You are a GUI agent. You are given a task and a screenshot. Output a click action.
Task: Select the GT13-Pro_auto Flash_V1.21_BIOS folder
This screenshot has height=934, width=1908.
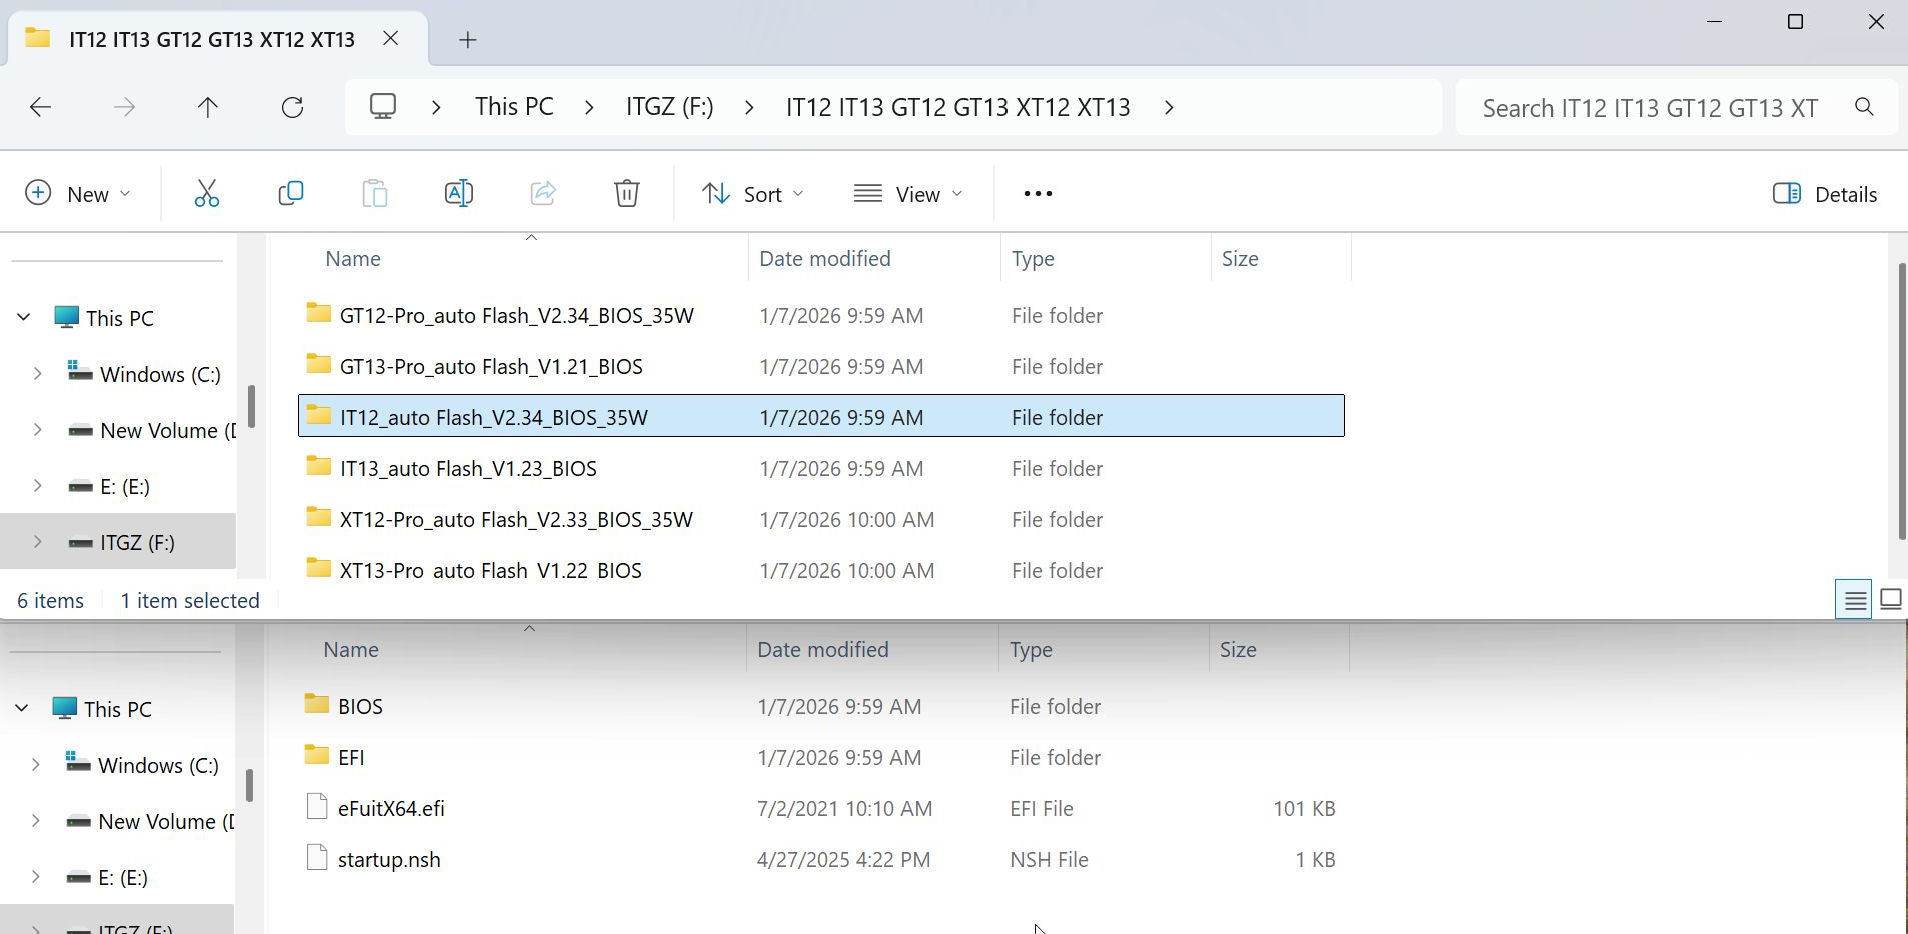[x=491, y=366]
